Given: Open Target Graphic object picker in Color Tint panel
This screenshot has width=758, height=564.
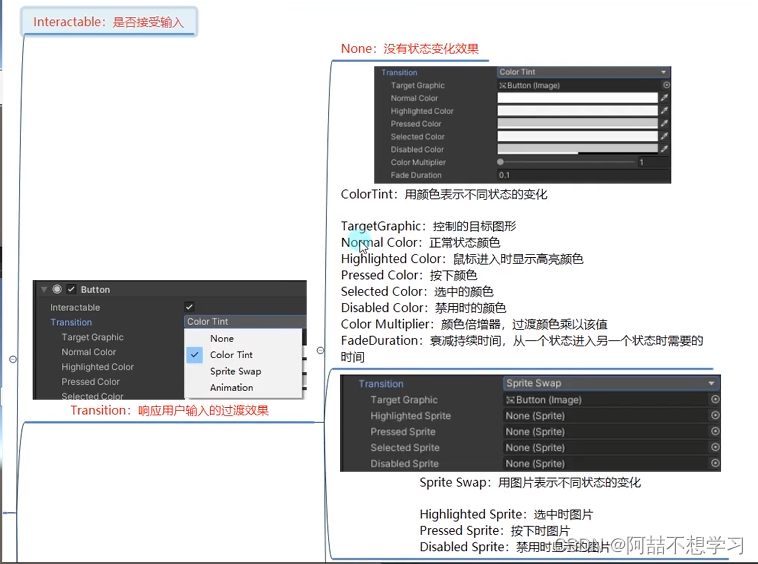Looking at the screenshot, I should tap(666, 85).
